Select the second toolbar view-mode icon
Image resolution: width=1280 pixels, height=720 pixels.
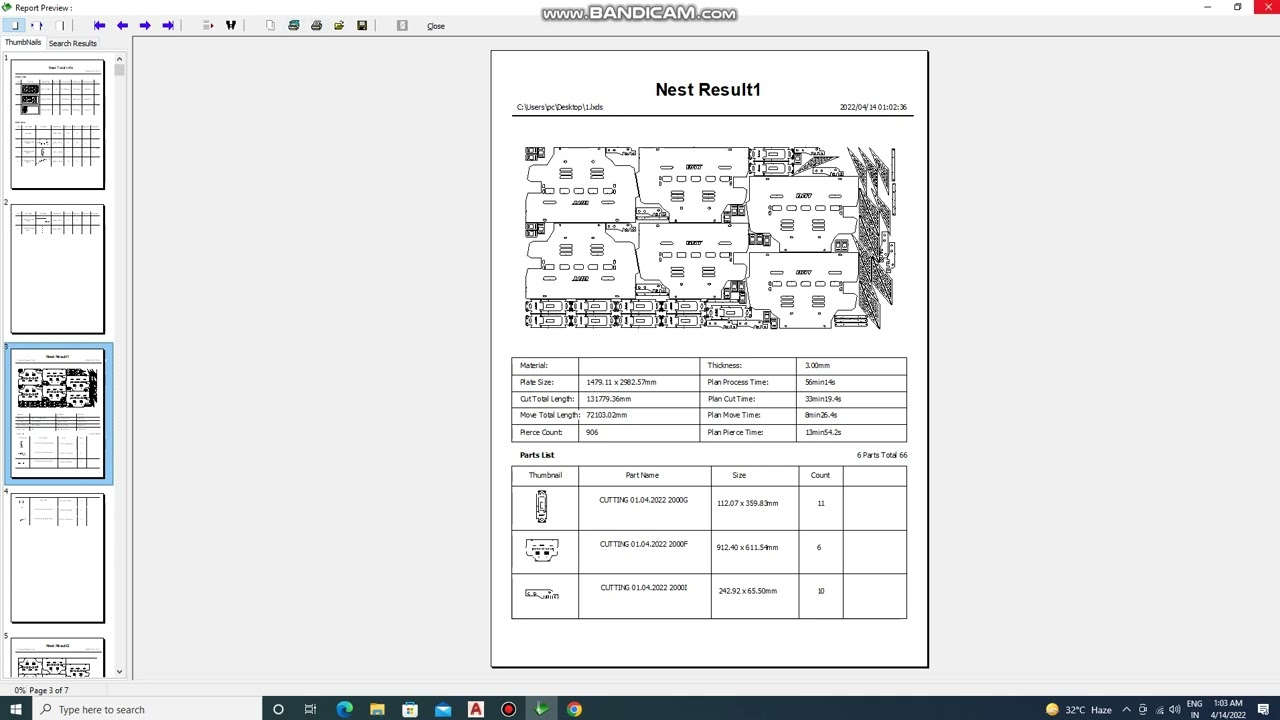pos(37,25)
